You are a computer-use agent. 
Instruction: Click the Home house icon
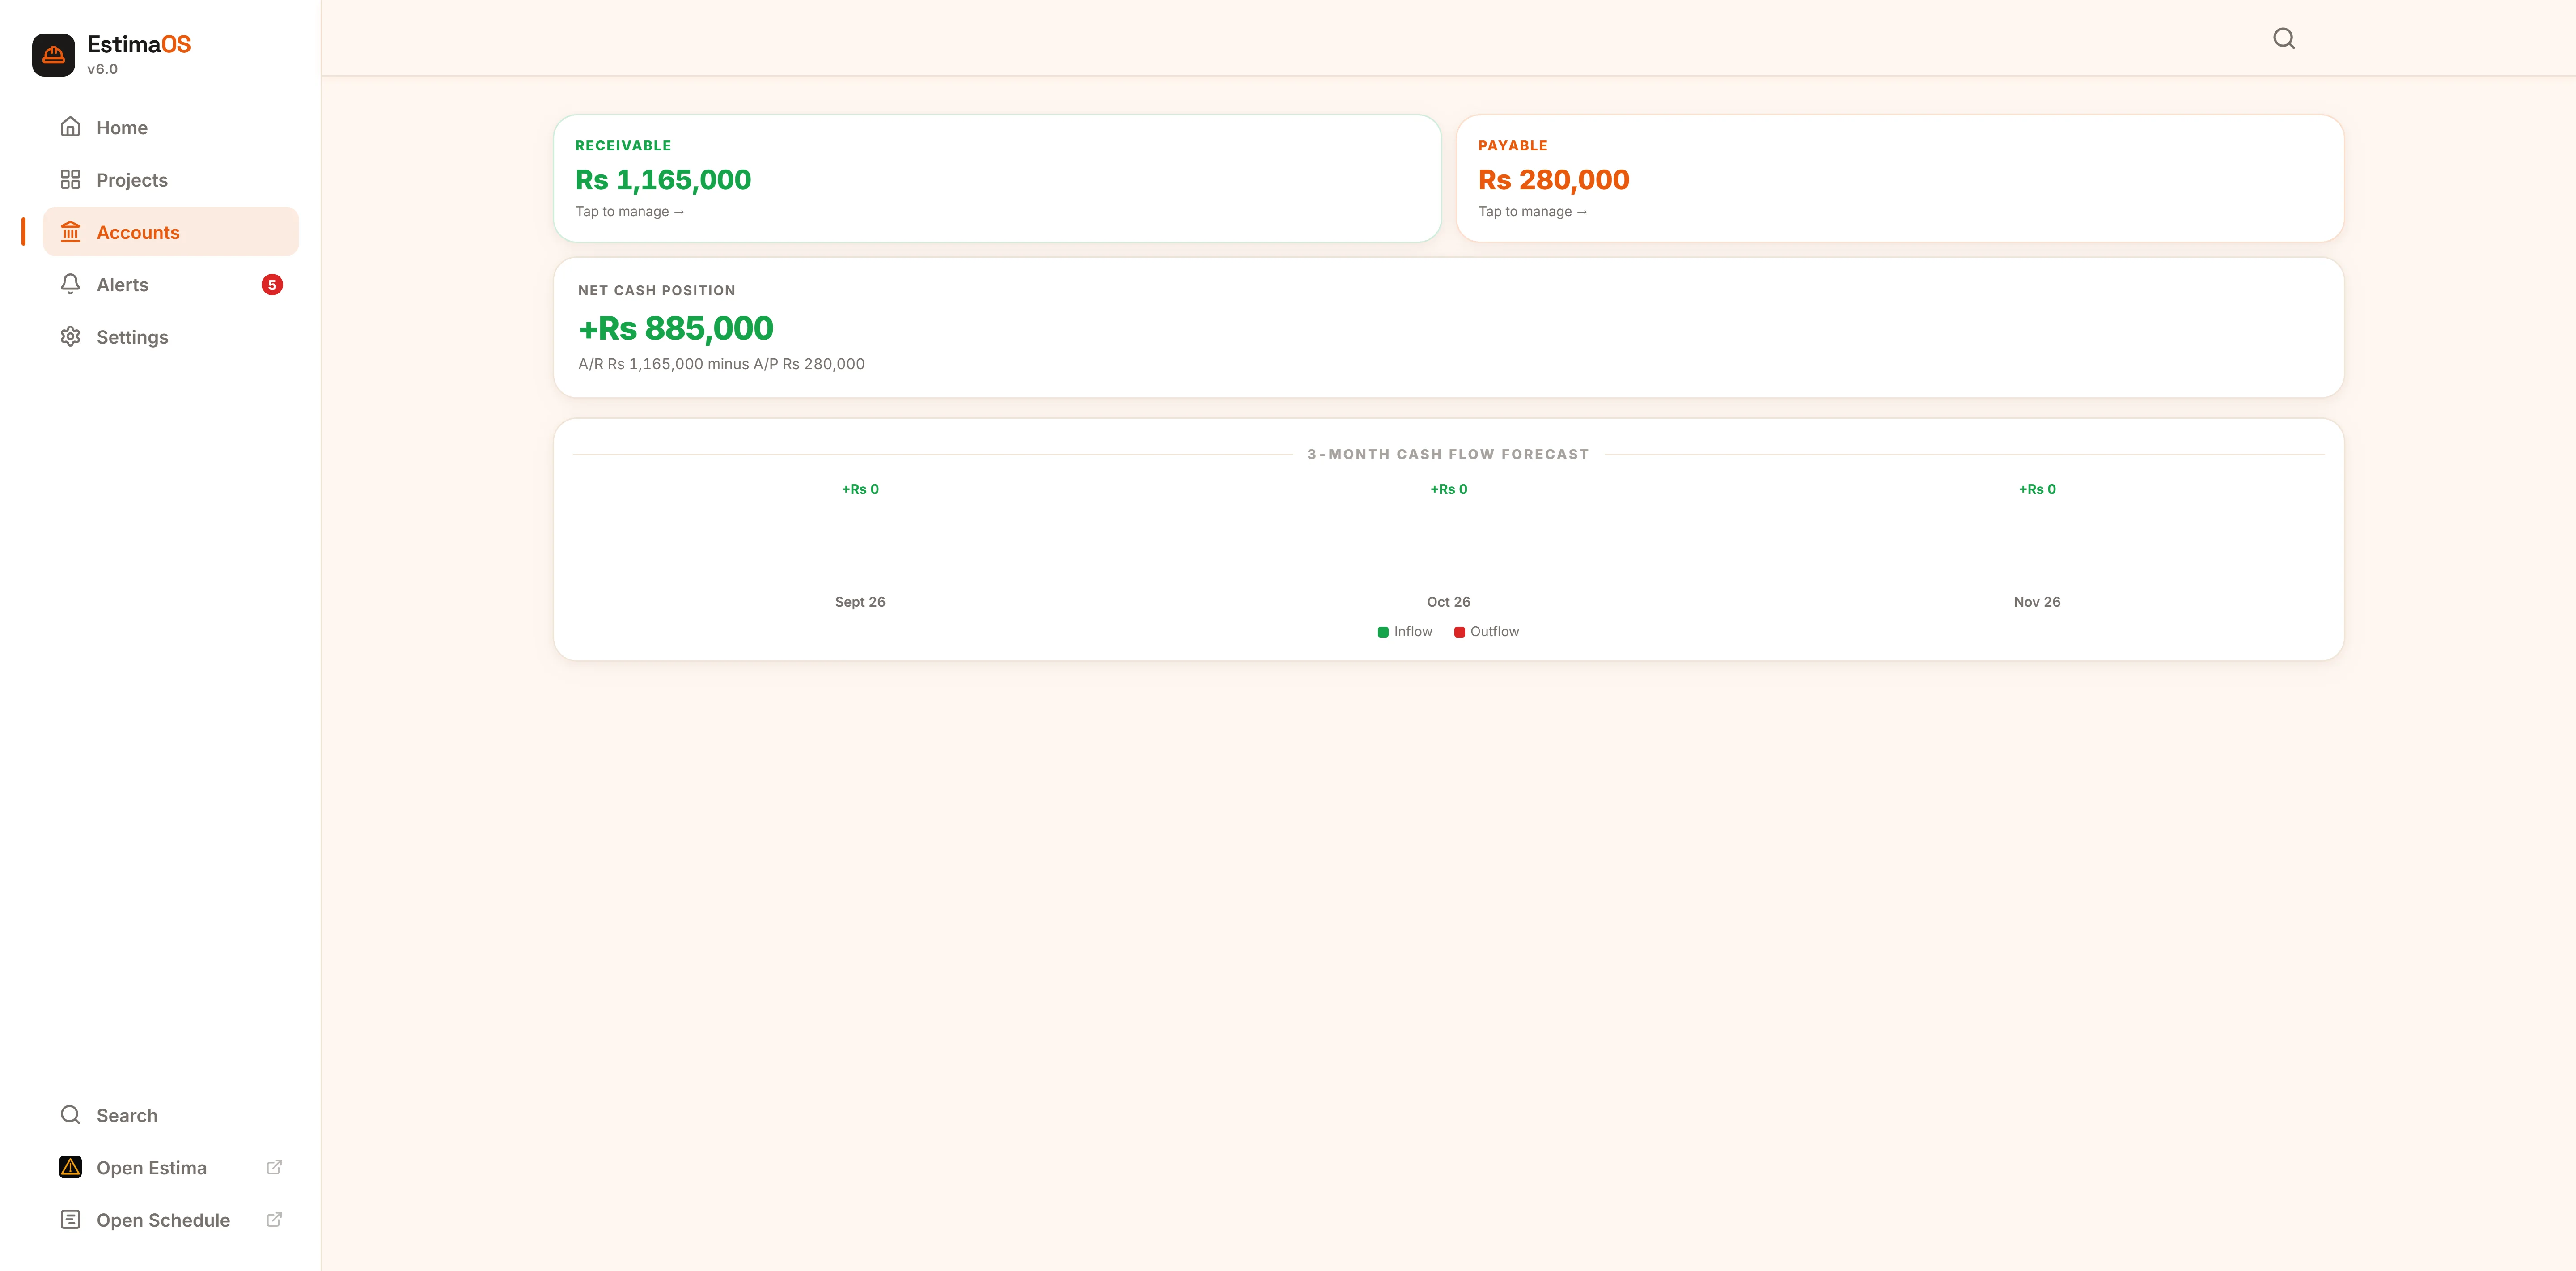click(x=70, y=127)
